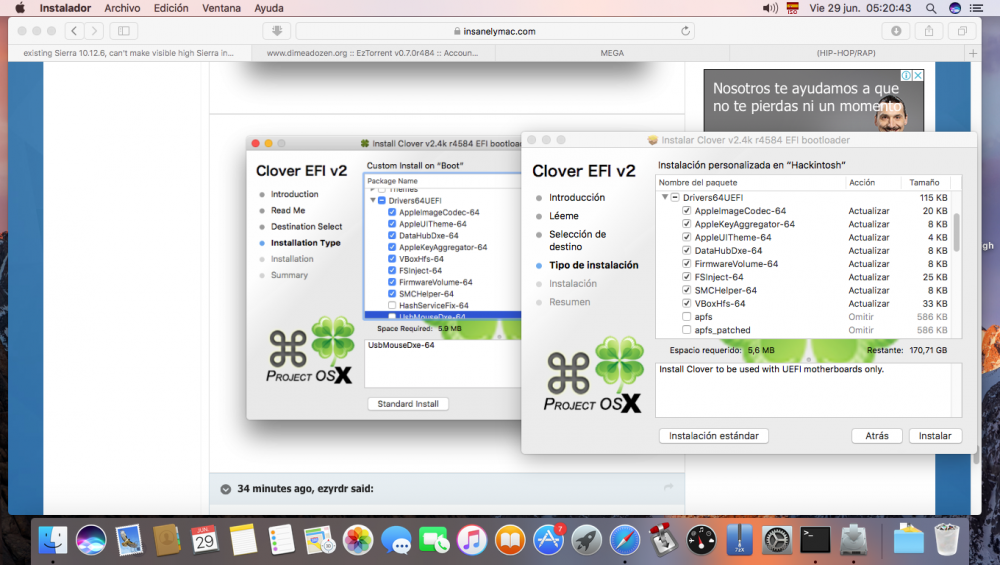Screen dimensions: 1000x565
Task: Open FaceTime from the dock
Action: pyautogui.click(x=434, y=540)
